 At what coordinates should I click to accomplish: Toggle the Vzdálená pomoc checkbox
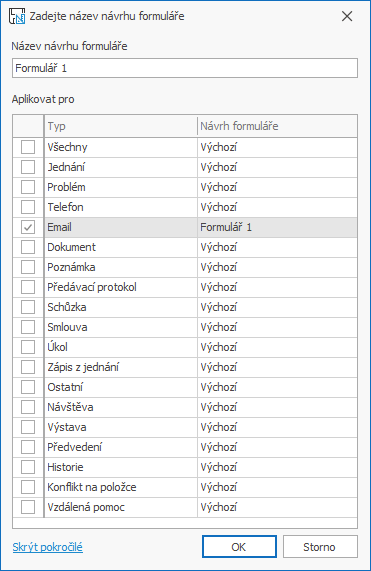[28, 507]
